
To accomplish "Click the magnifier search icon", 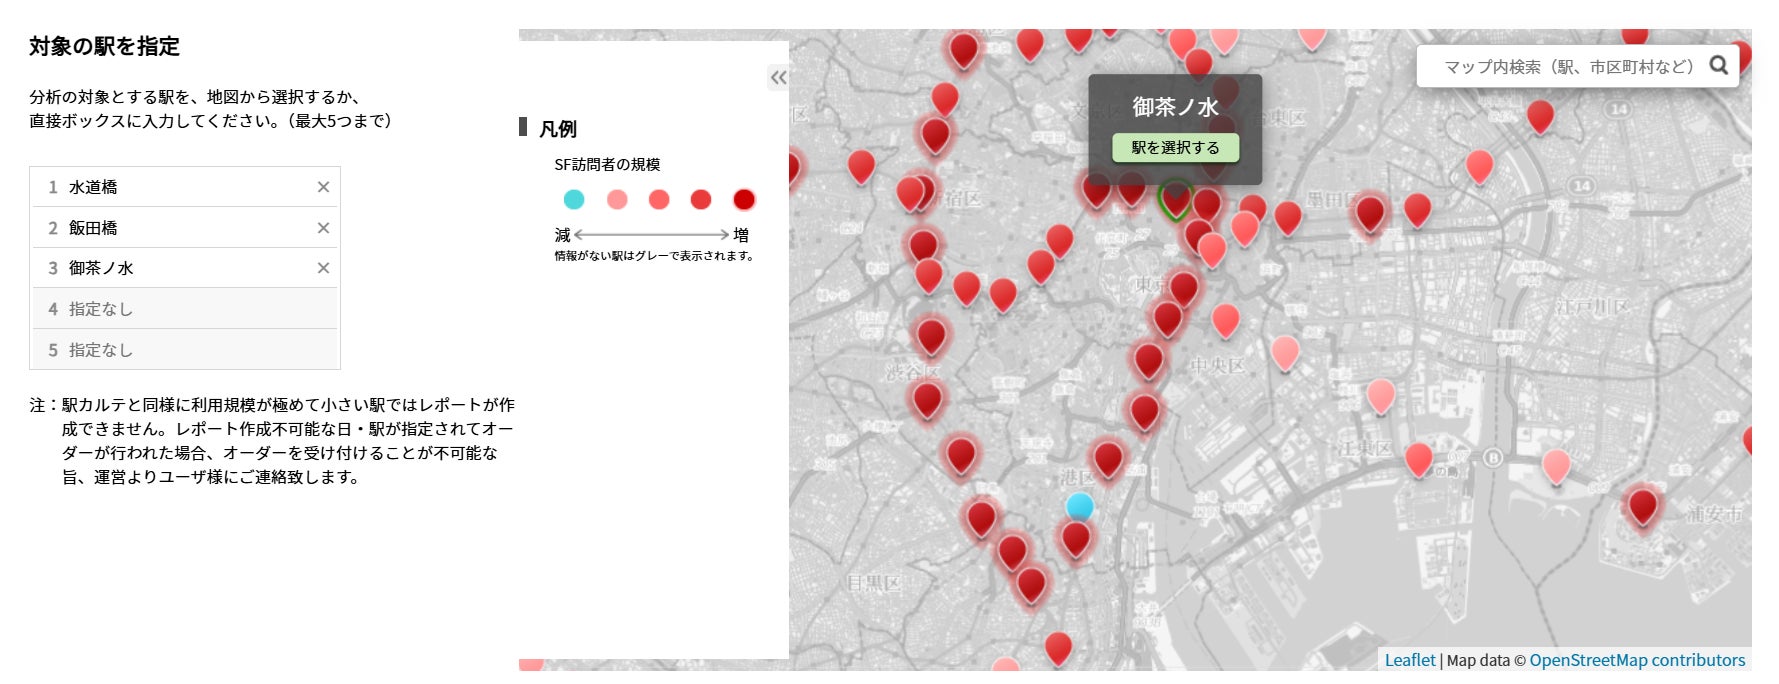I will pyautogui.click(x=1719, y=65).
